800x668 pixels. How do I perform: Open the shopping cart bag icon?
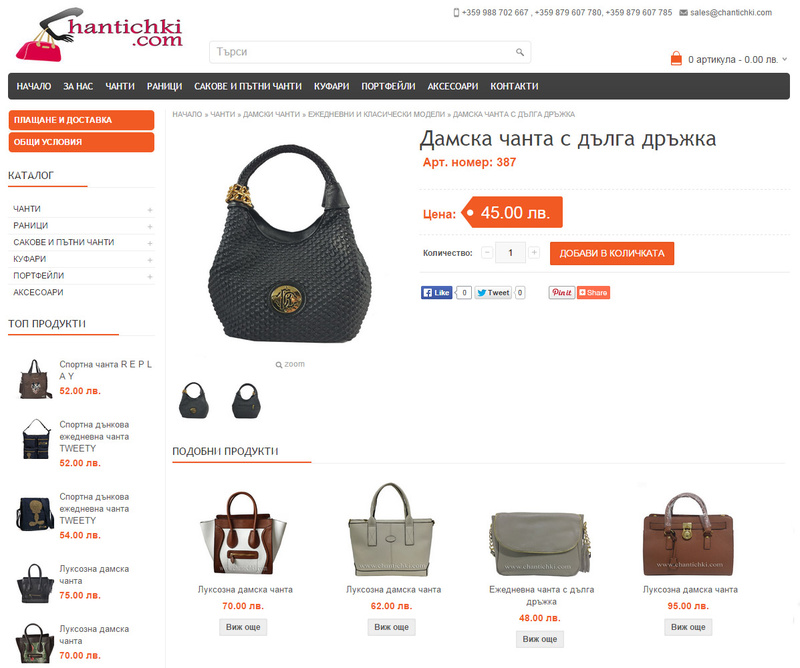point(676,59)
